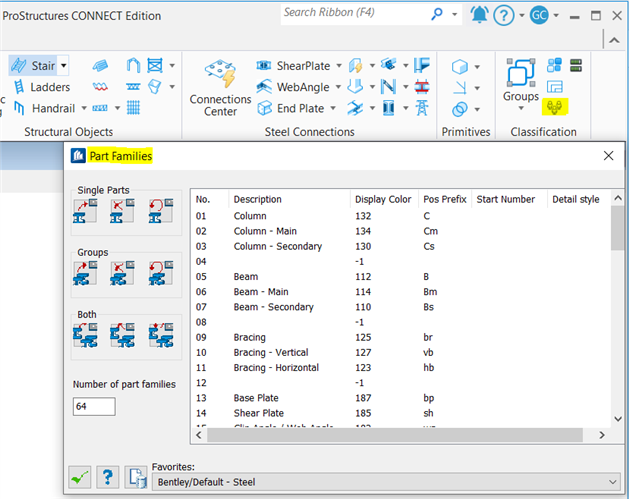Close the Part Families dialog
Image resolution: width=629 pixels, height=499 pixels.
tap(608, 156)
